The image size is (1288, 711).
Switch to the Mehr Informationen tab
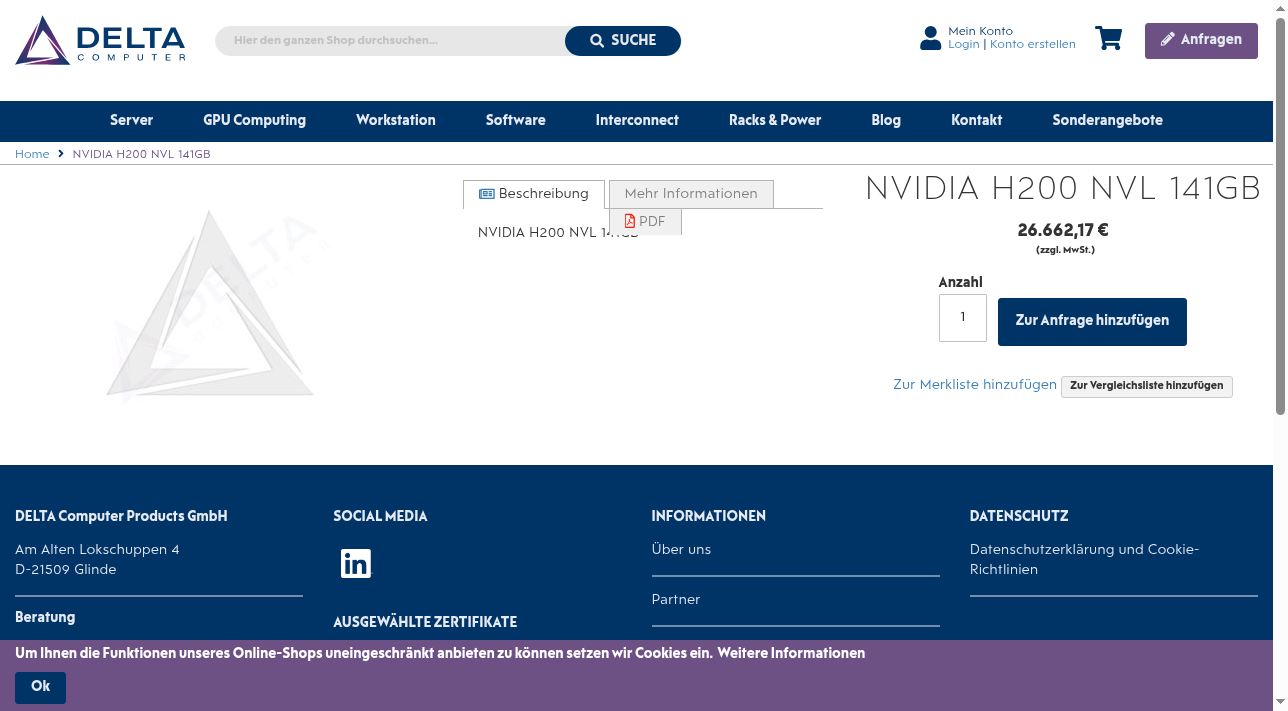click(691, 194)
